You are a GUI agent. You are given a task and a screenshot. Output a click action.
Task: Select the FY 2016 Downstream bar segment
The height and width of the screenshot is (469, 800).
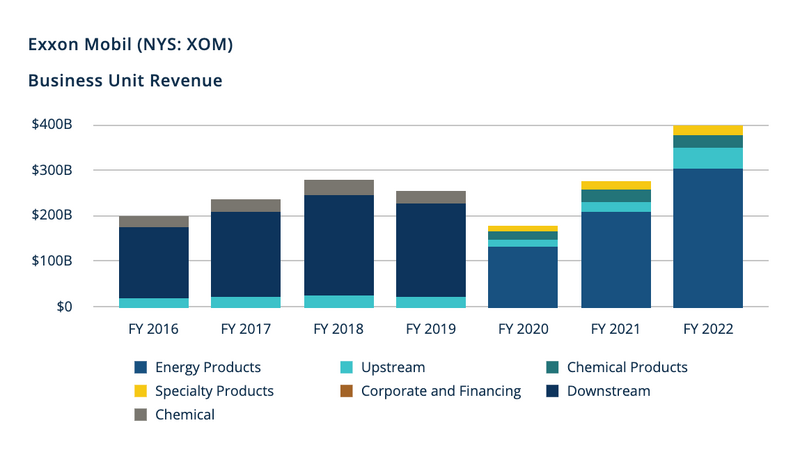(x=153, y=262)
